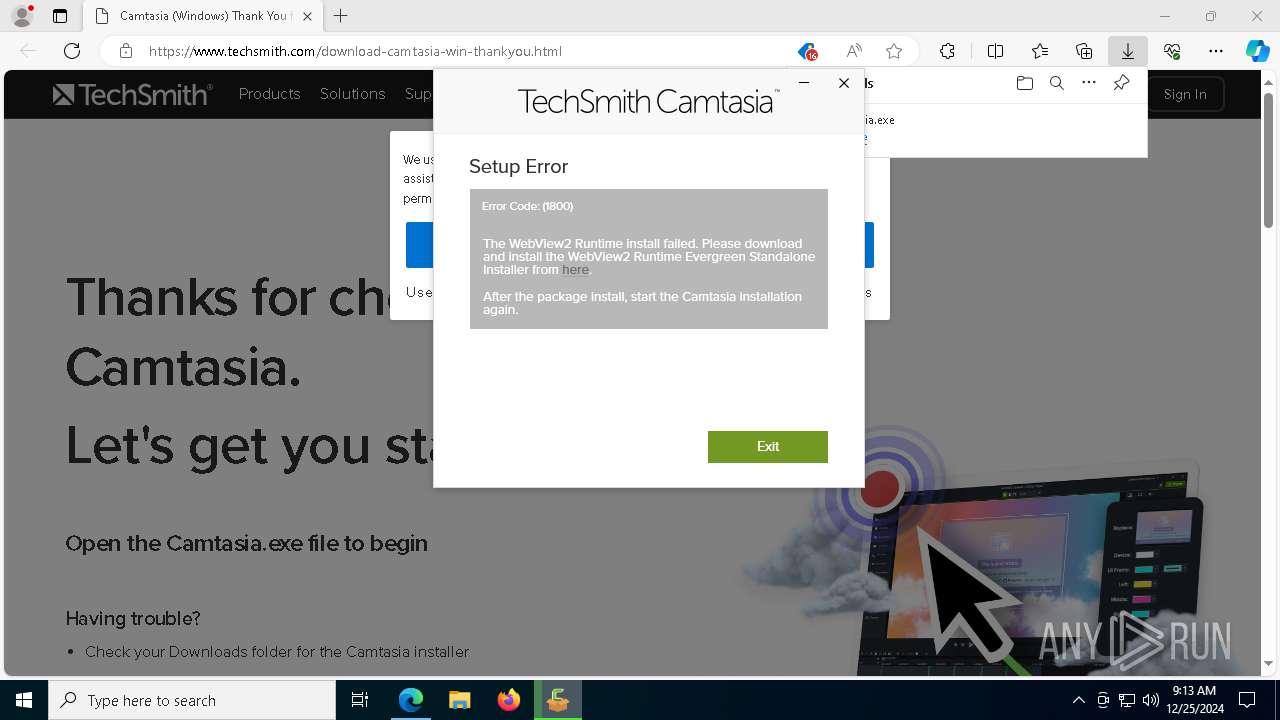Open the shopping coupons badge icon

pos(807,51)
